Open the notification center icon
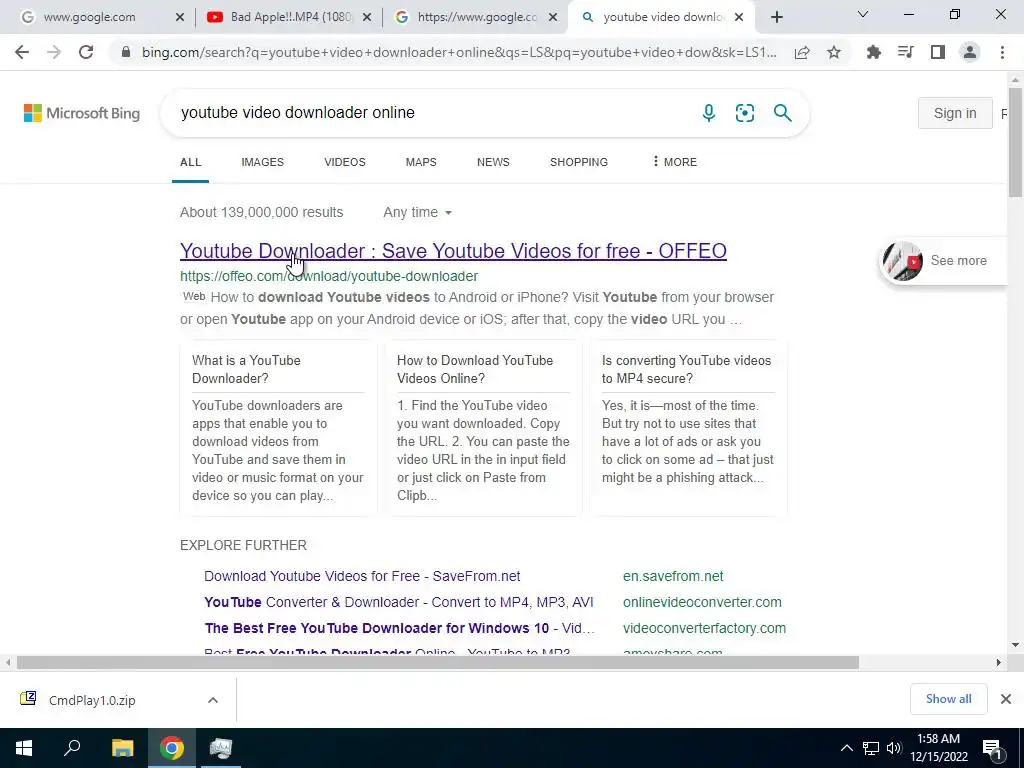Viewport: 1024px width, 768px height. [x=992, y=748]
